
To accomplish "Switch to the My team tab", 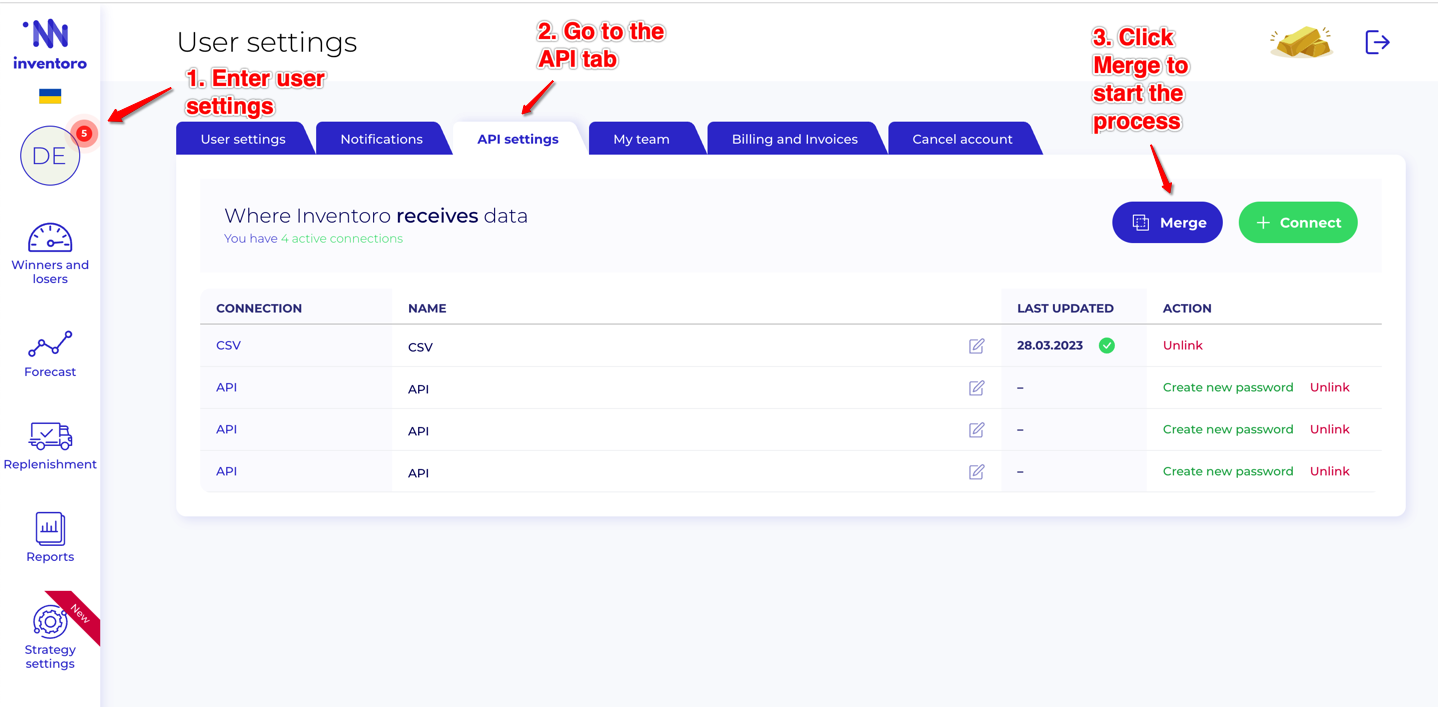I will pyautogui.click(x=641, y=139).
